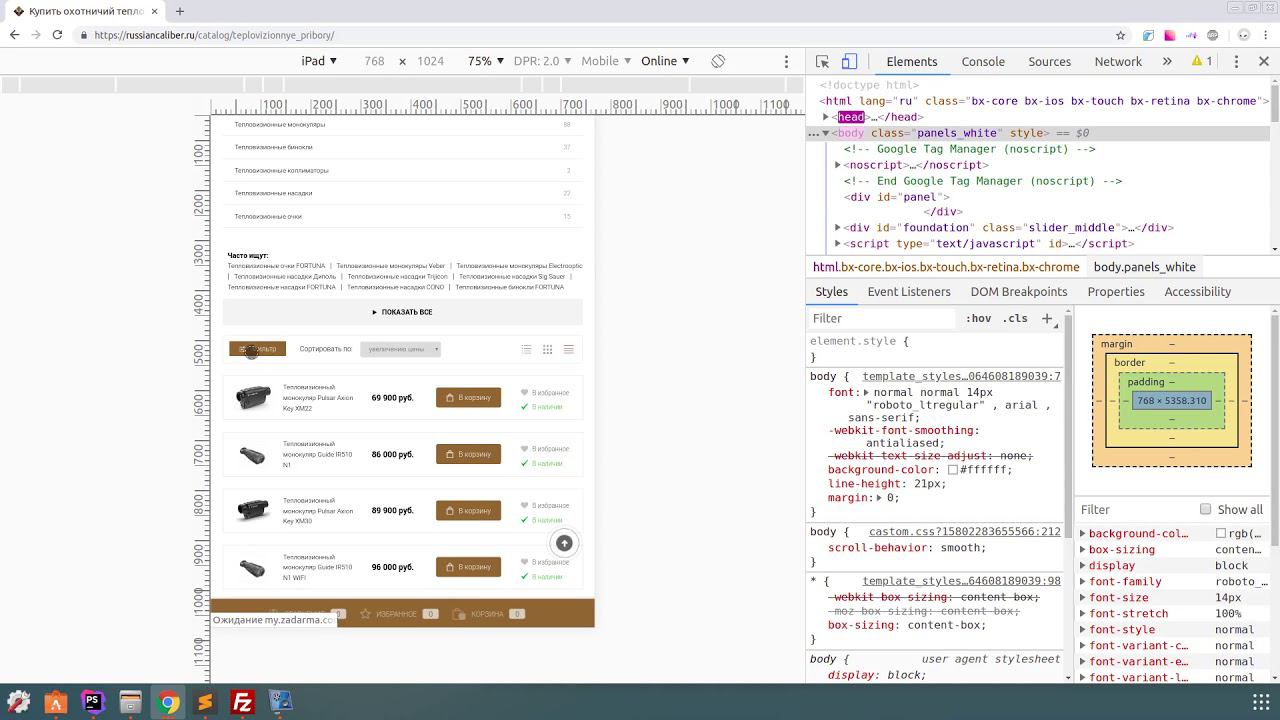Image resolution: width=1280 pixels, height=720 pixels.
Task: Click the warning count indicator in DevTools
Action: click(x=1202, y=61)
